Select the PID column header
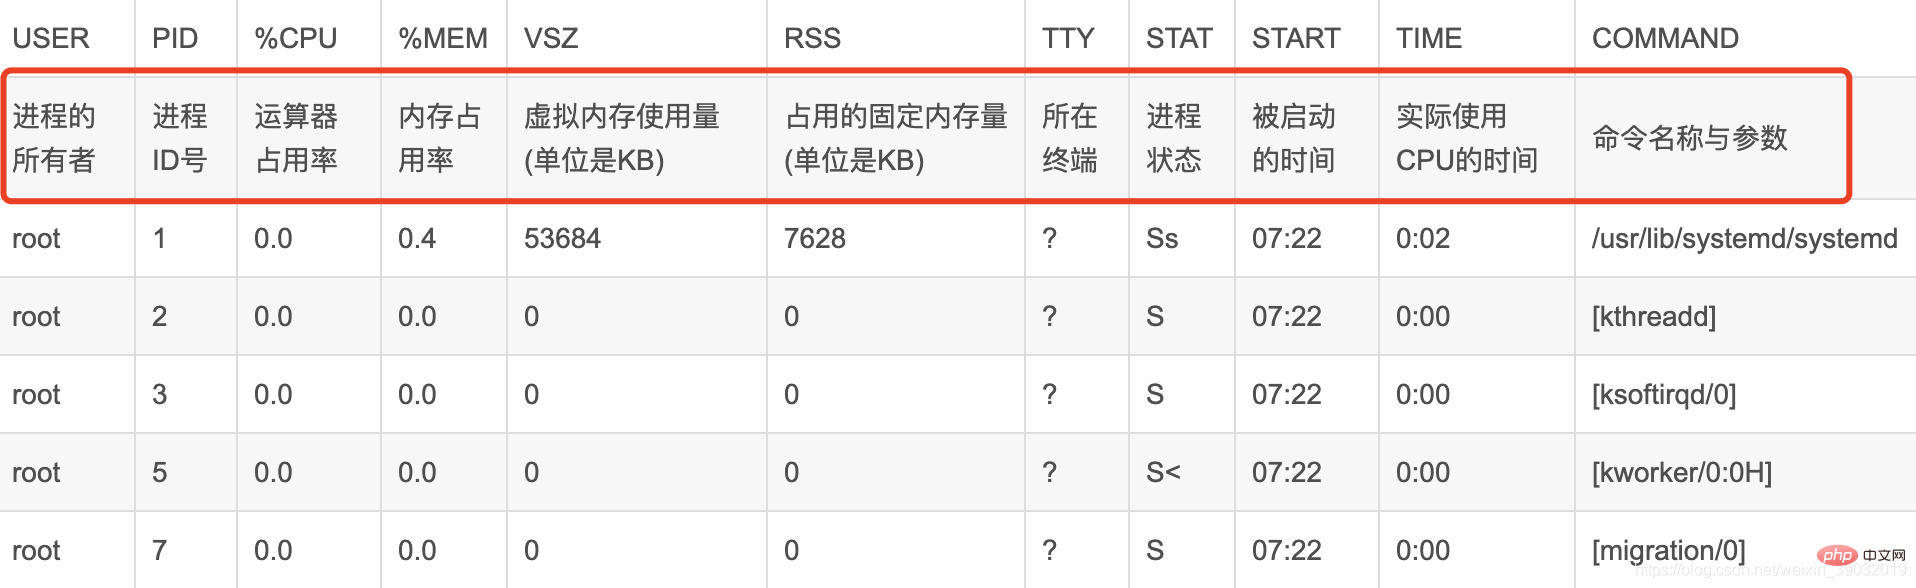 pos(175,38)
